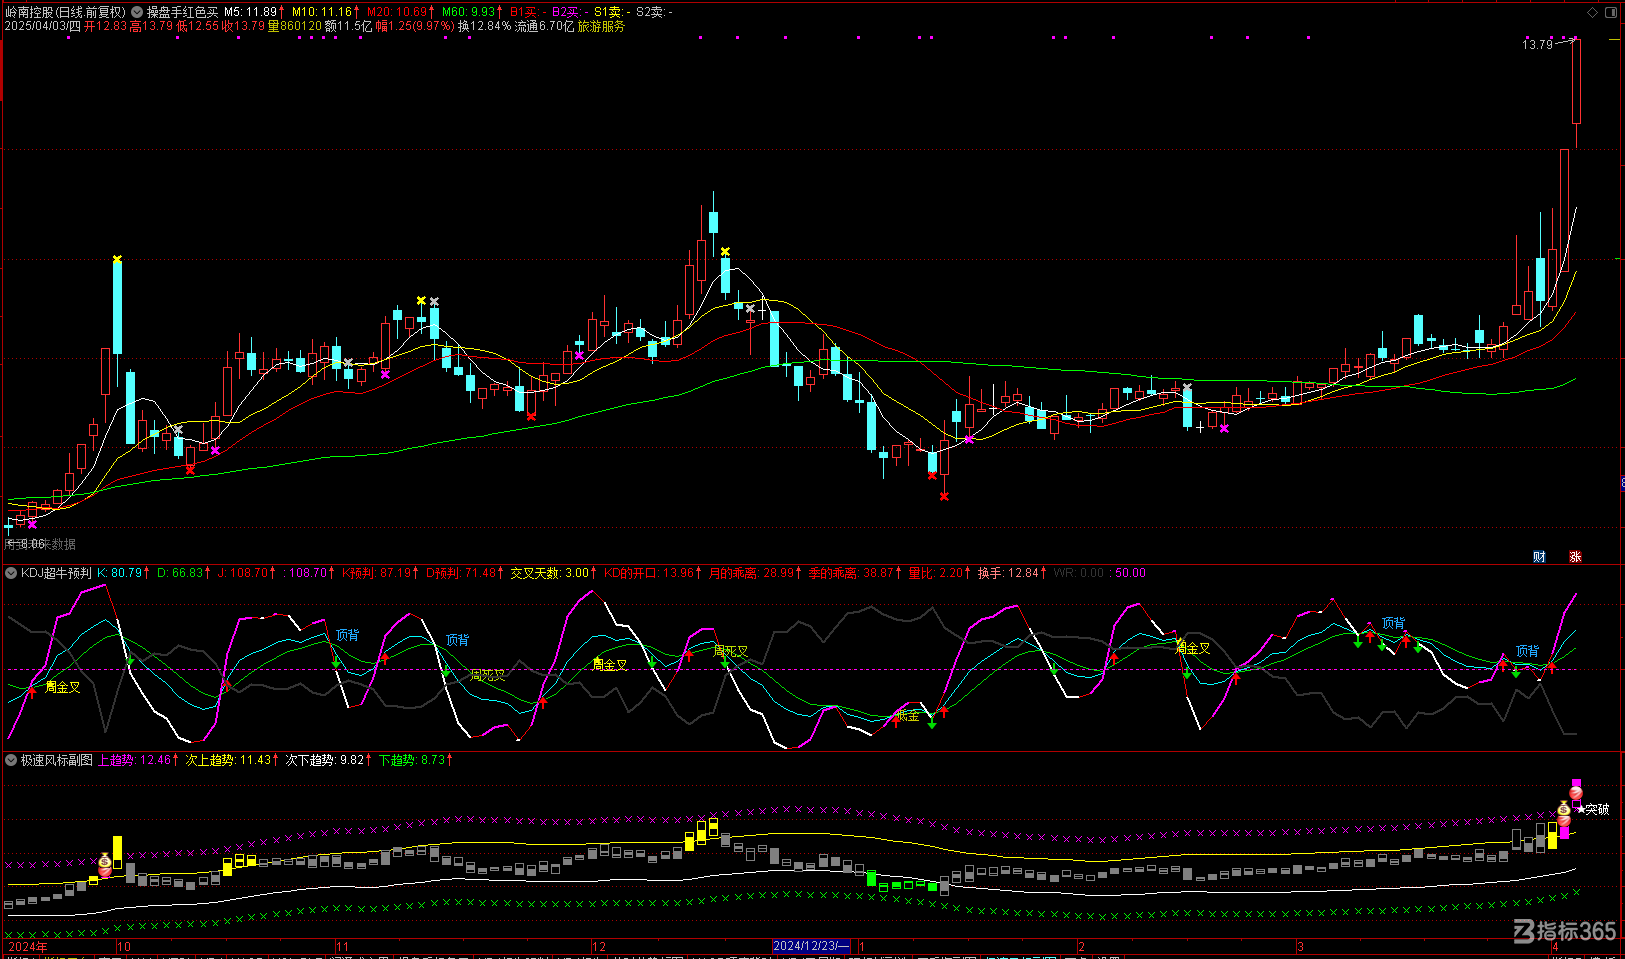1625x959 pixels.
Task: Click the diamond icon at top right
Action: pyautogui.click(x=1593, y=12)
